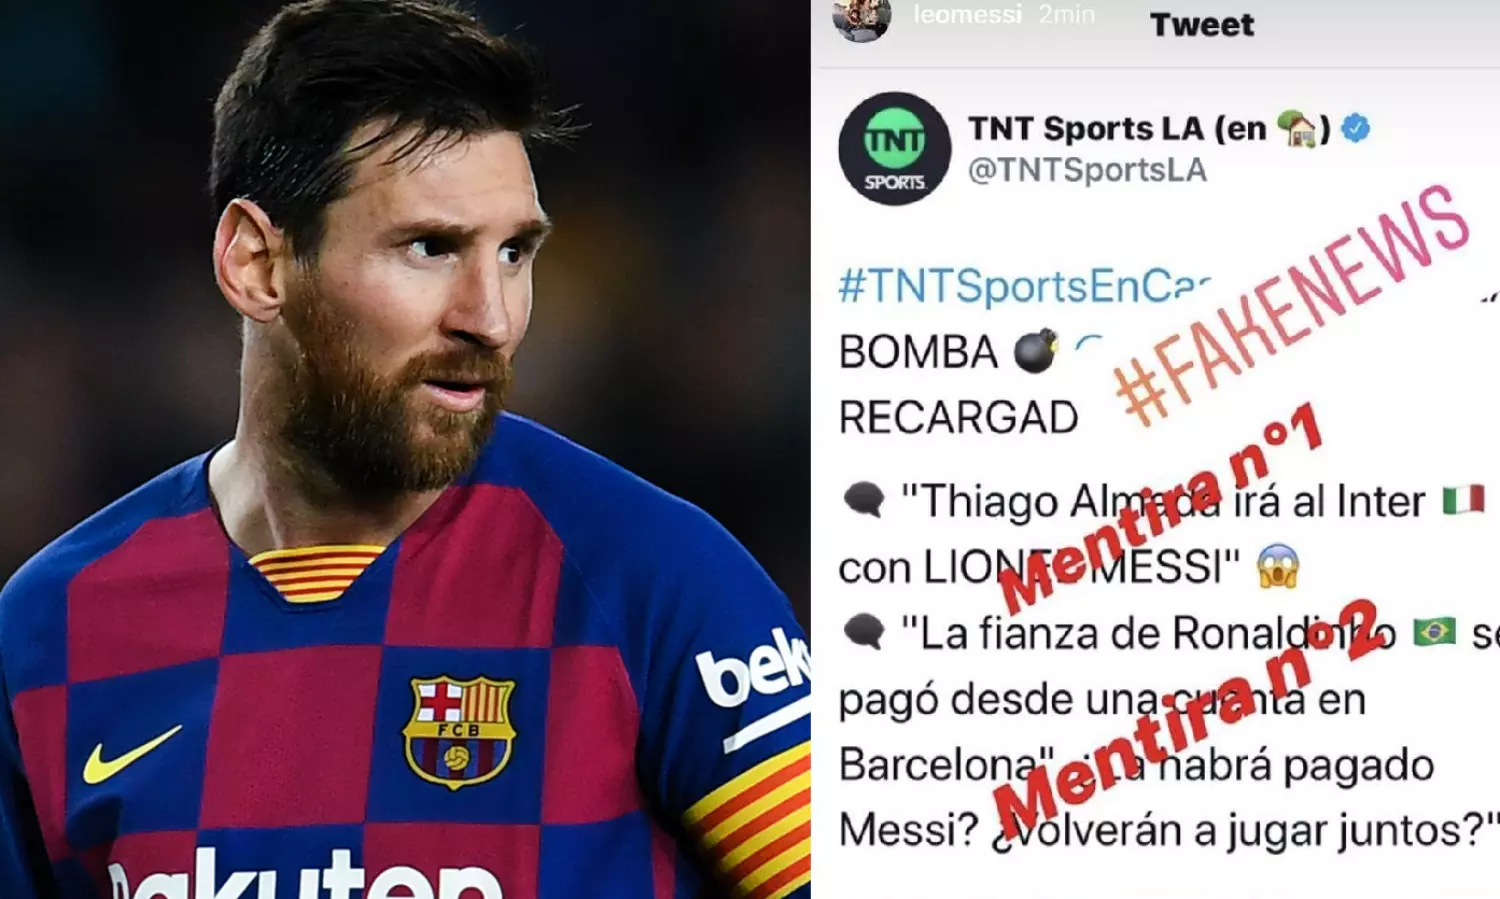The image size is (1500, 899).
Task: Open the leomessi story profile picture
Action: pyautogui.click(x=862, y=20)
